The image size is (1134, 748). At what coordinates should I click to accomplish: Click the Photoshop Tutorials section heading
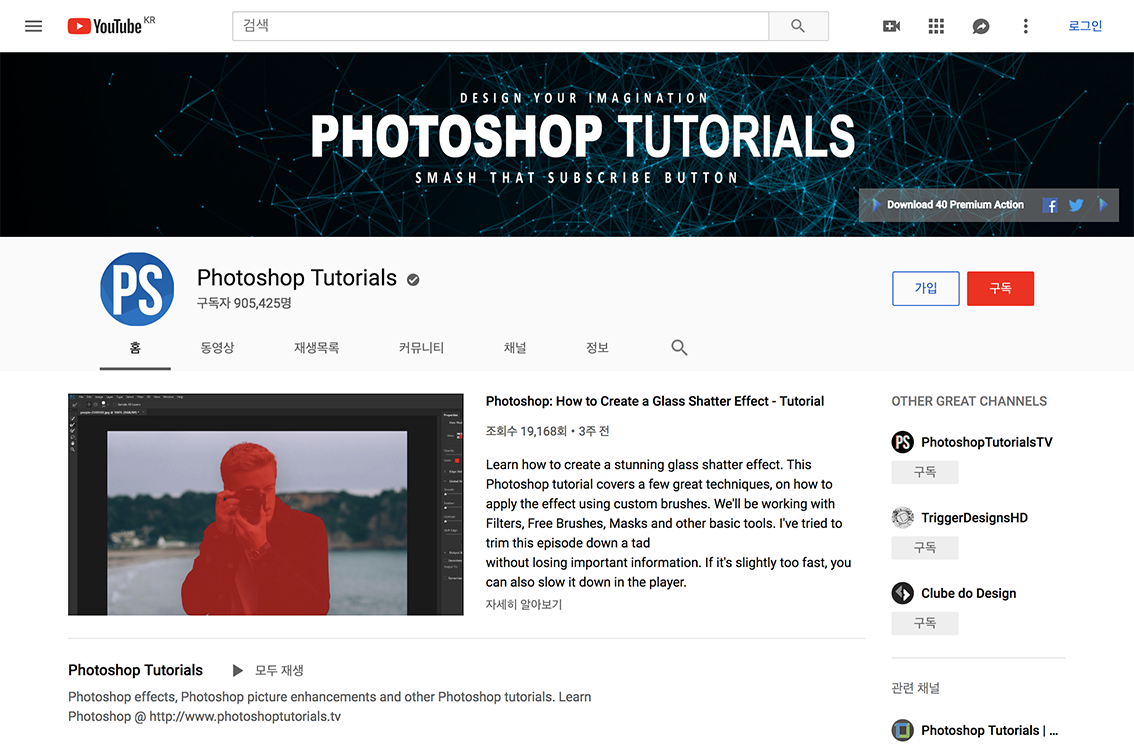[135, 671]
